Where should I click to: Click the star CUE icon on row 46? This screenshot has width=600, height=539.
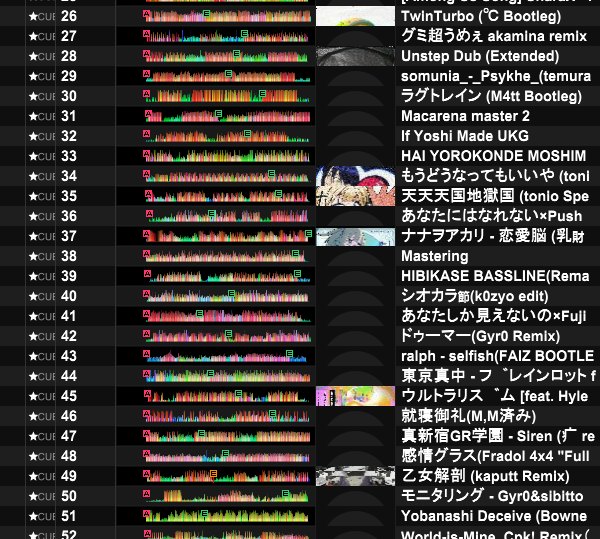pos(42,416)
